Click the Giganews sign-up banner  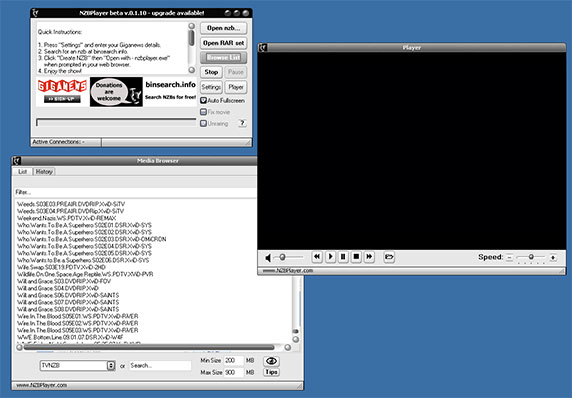point(62,91)
